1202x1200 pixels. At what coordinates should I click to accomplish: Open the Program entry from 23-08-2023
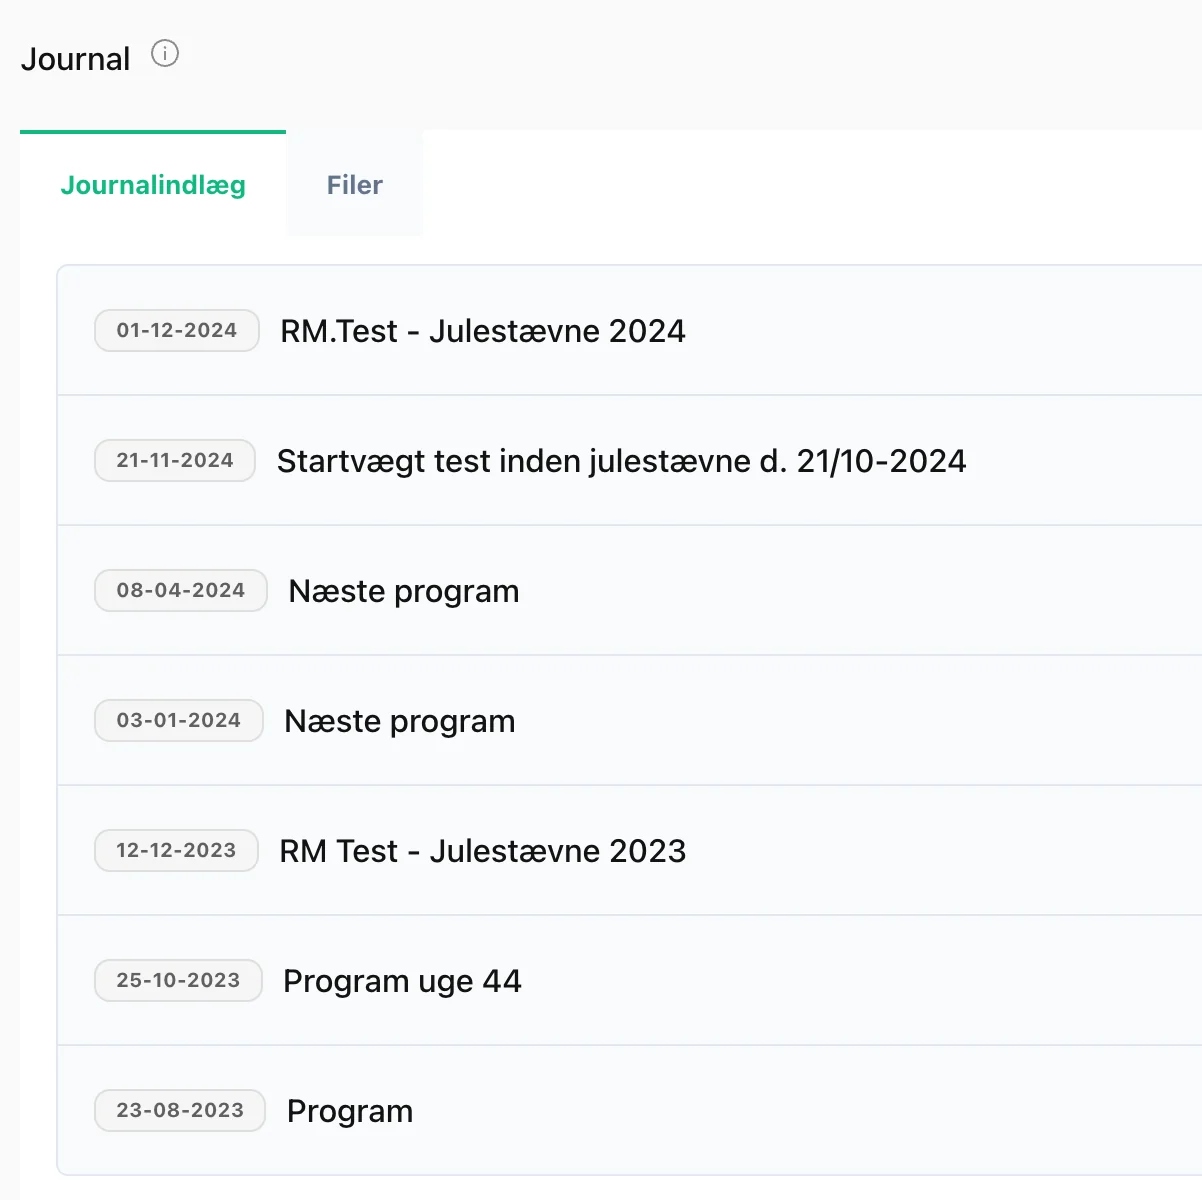(630, 1111)
